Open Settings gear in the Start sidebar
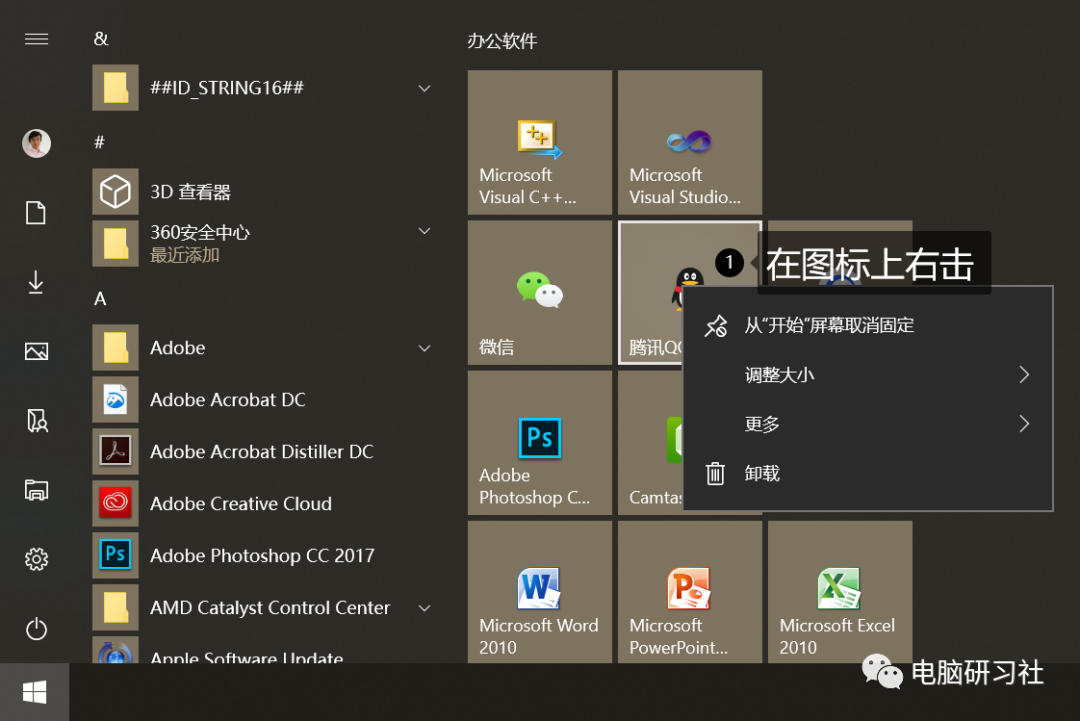 point(37,559)
